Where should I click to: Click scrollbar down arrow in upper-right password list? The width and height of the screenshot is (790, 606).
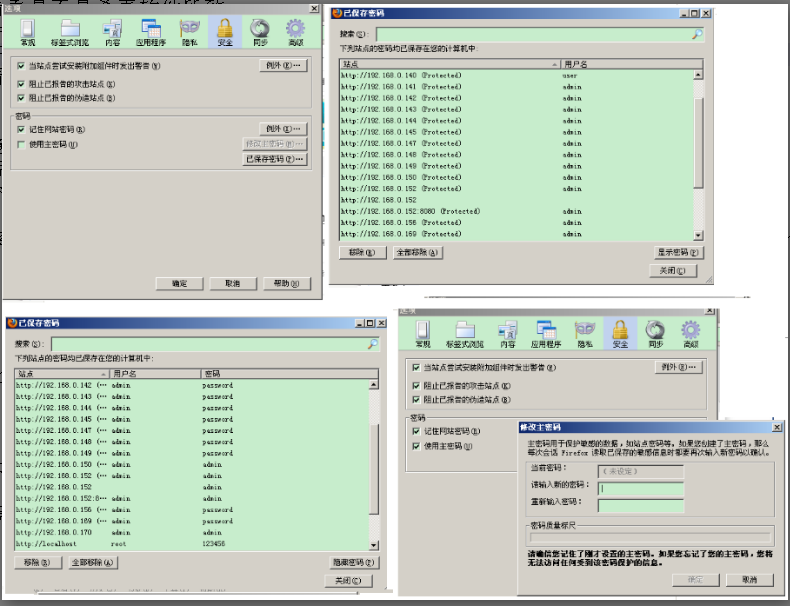pyautogui.click(x=698, y=235)
